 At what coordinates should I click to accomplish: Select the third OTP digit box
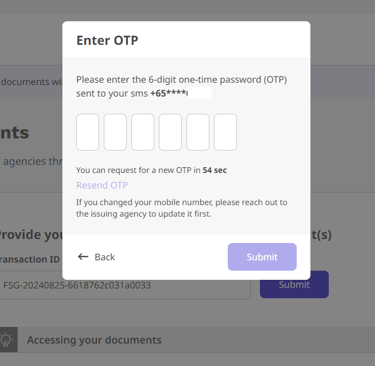143,132
